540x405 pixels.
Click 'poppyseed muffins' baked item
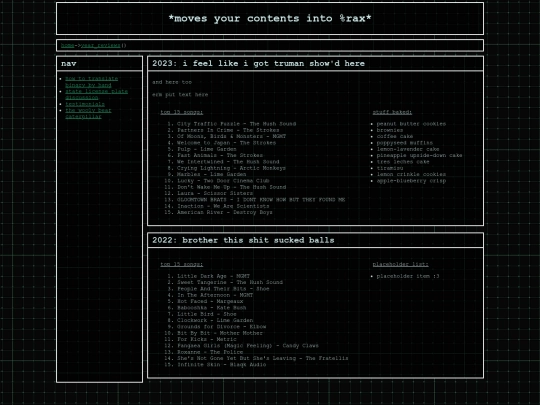click(x=405, y=143)
